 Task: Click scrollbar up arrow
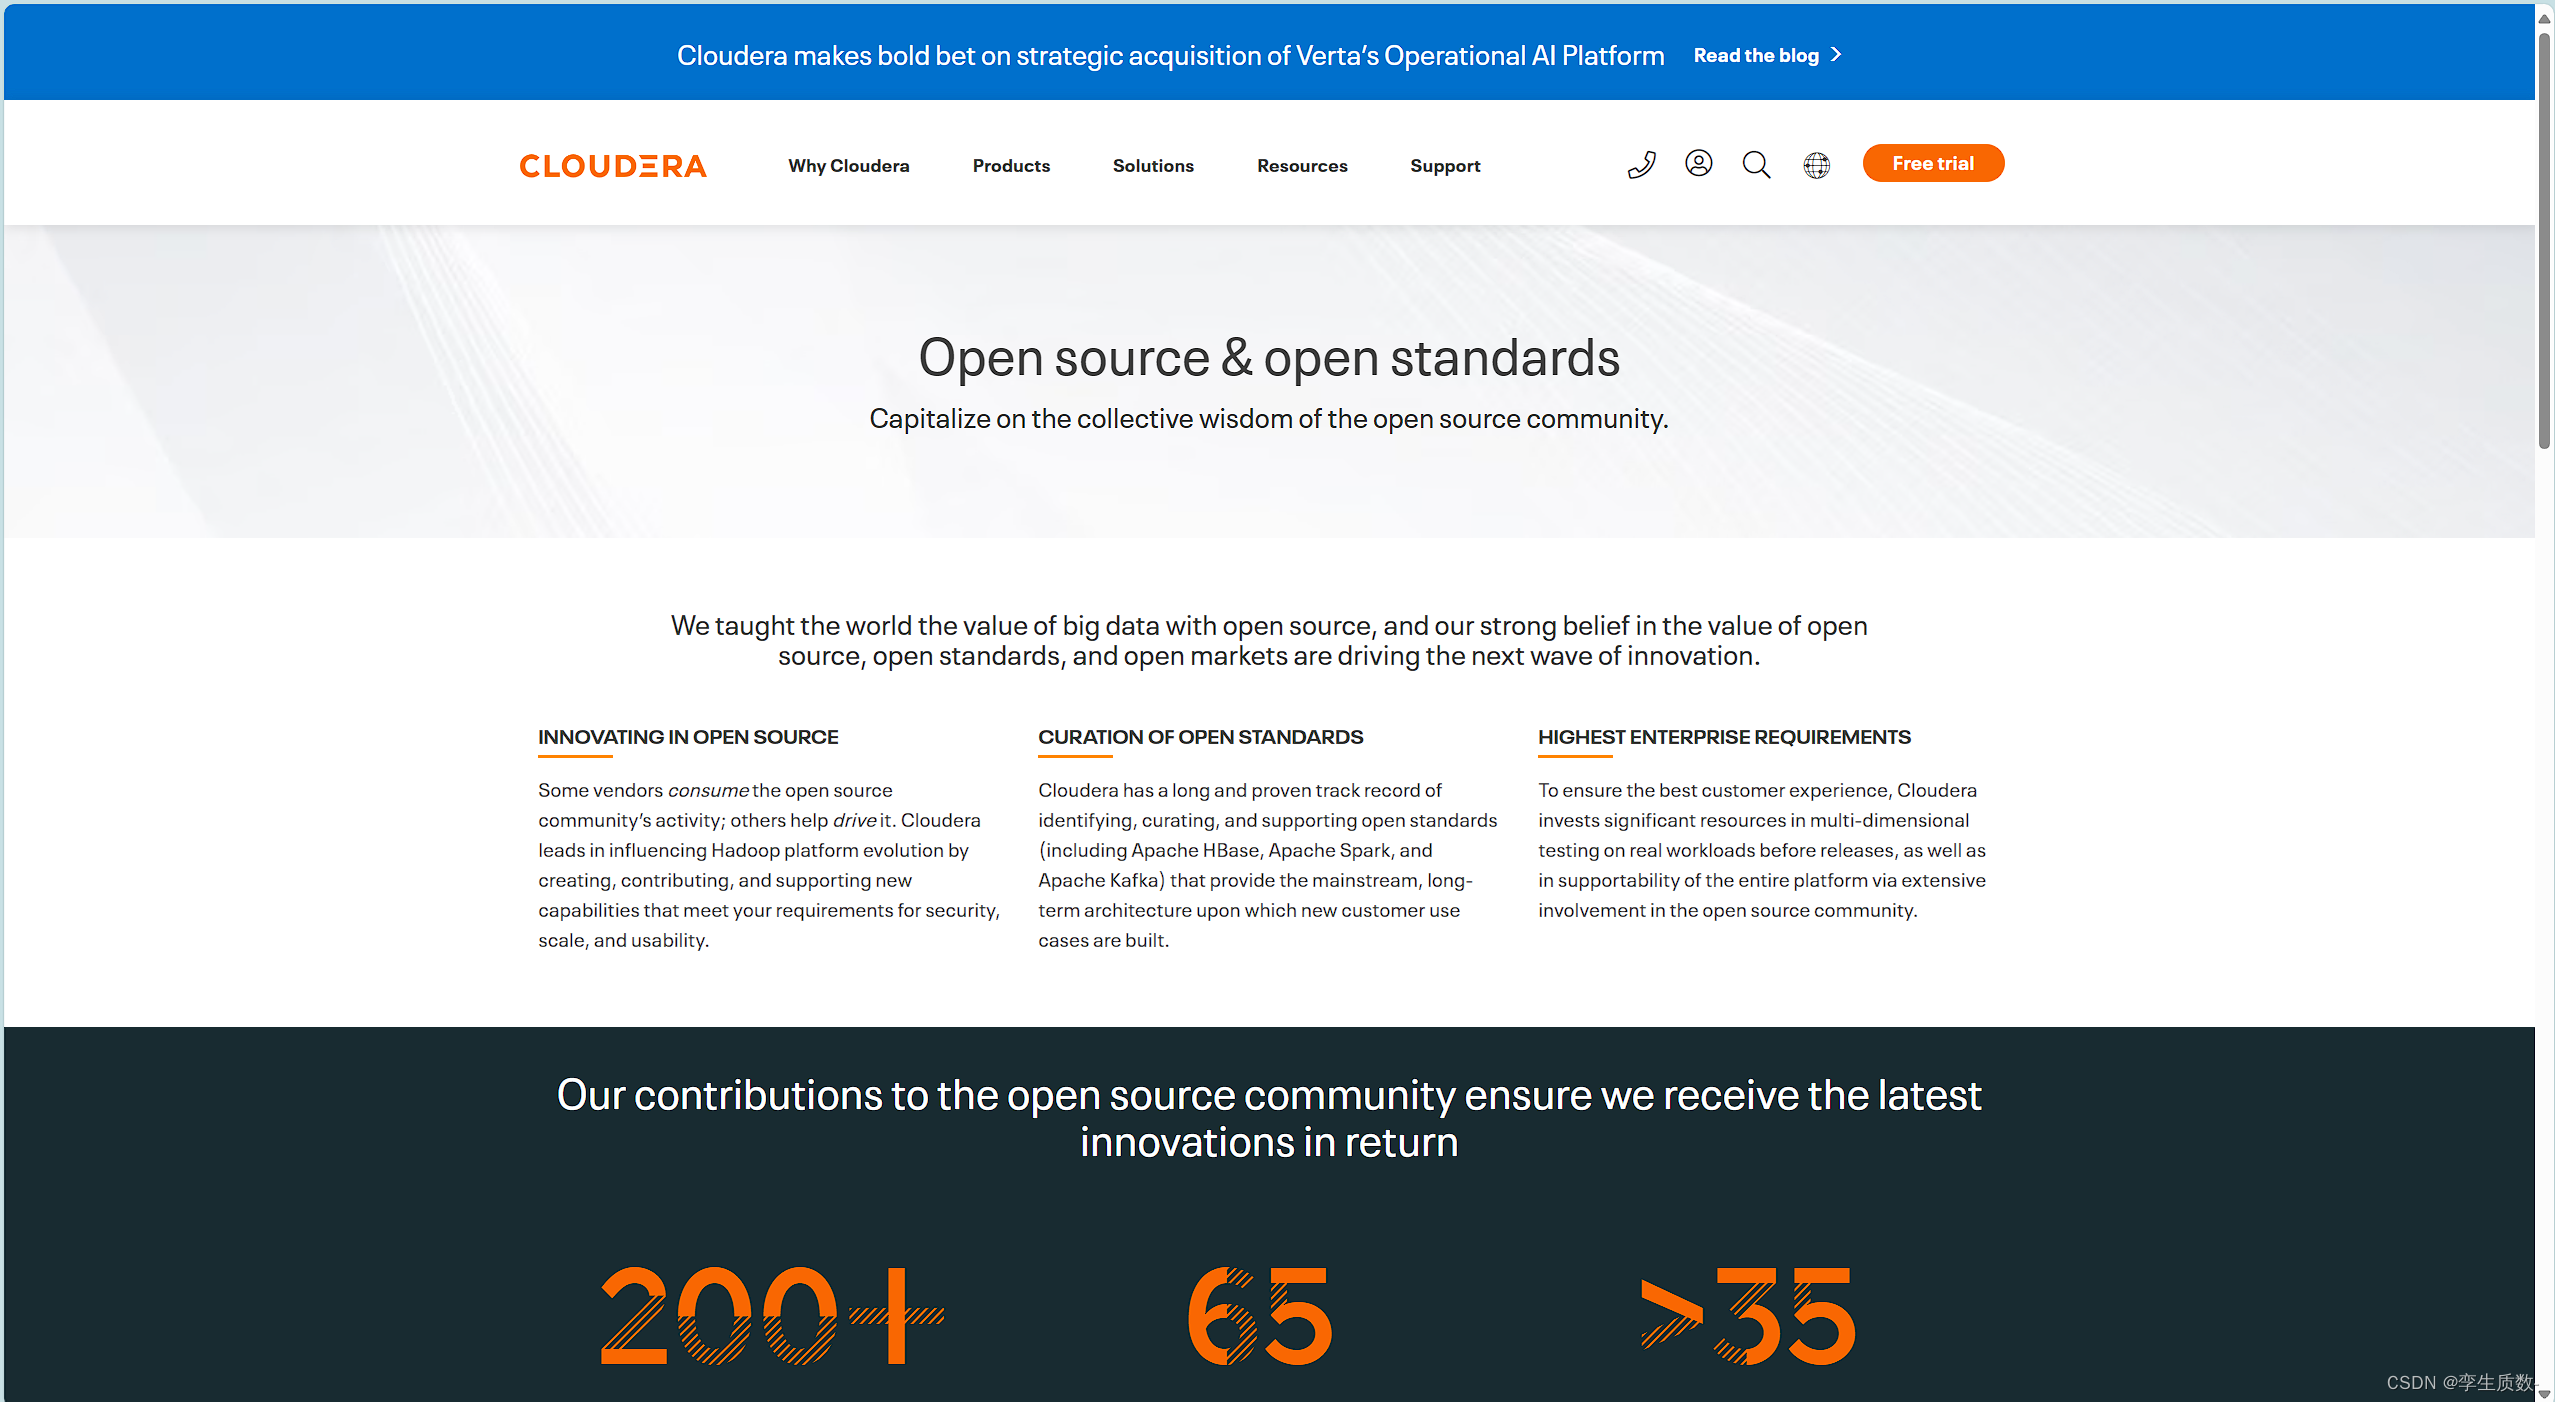2544,18
